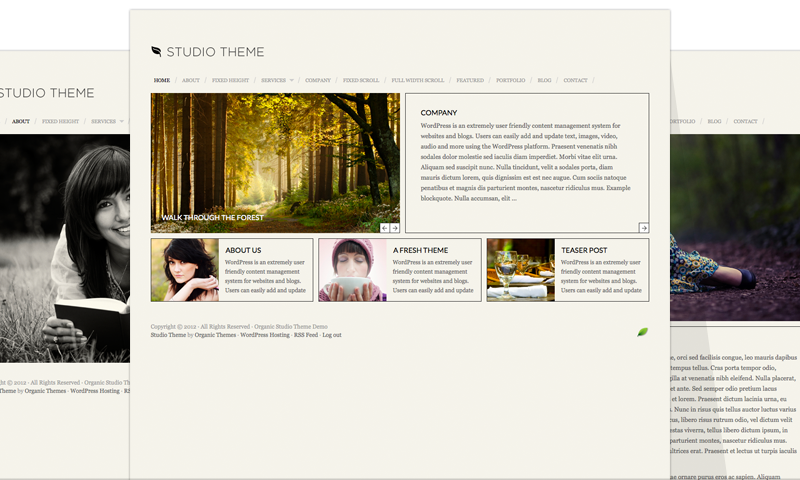Click the Studio Theme leaf logo icon
Image resolution: width=800 pixels, height=480 pixels.
coord(156,51)
